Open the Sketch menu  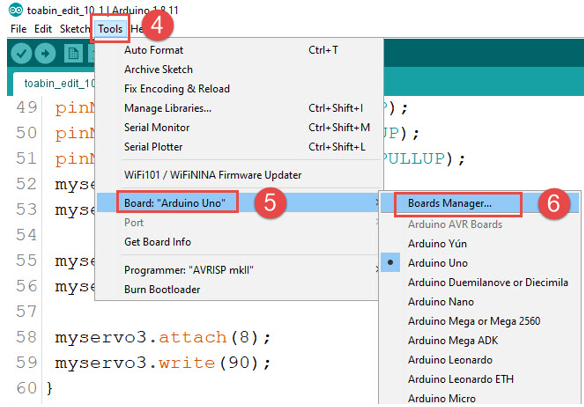pyautogui.click(x=74, y=29)
